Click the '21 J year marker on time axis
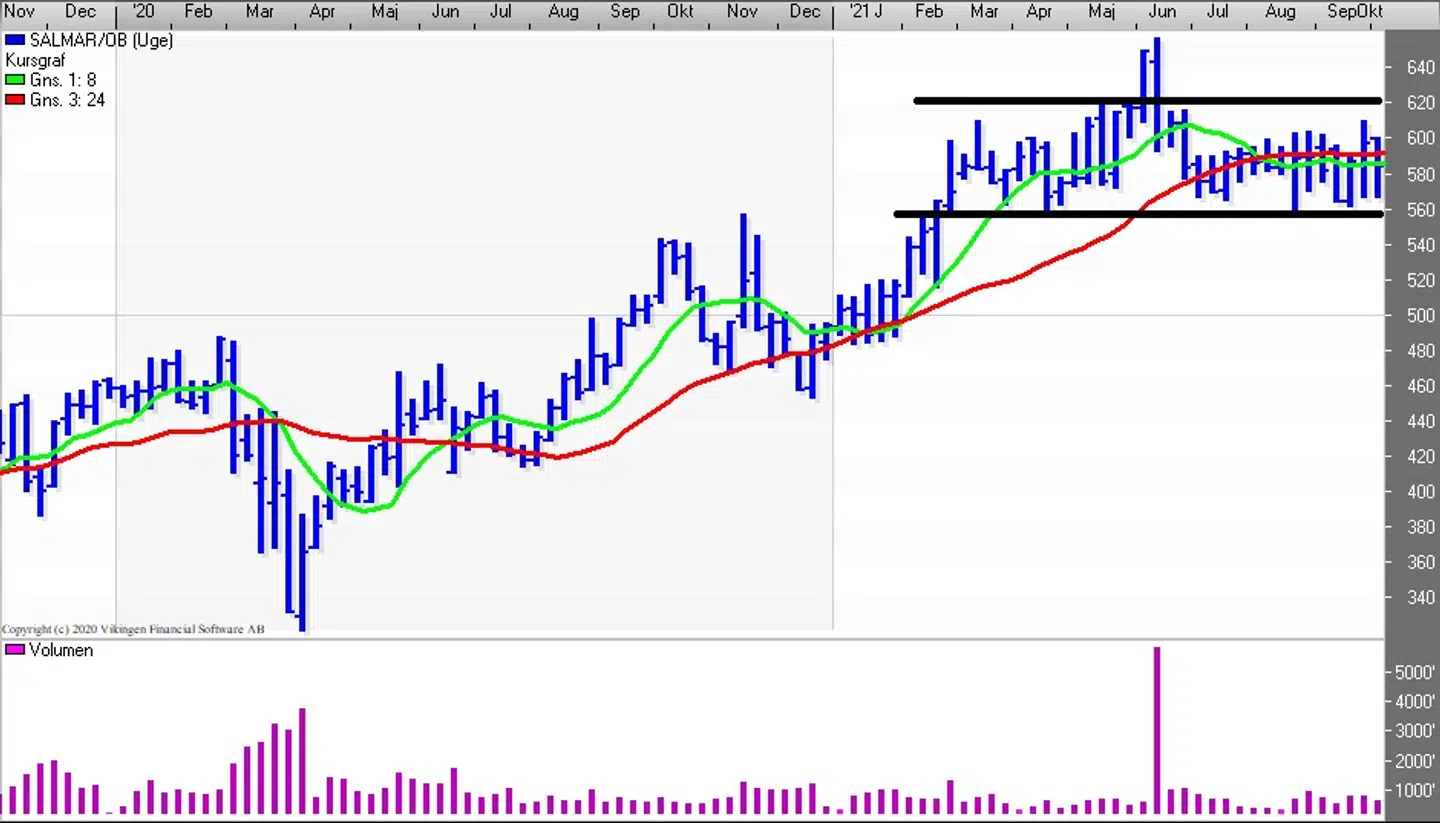1440x823 pixels. point(866,12)
